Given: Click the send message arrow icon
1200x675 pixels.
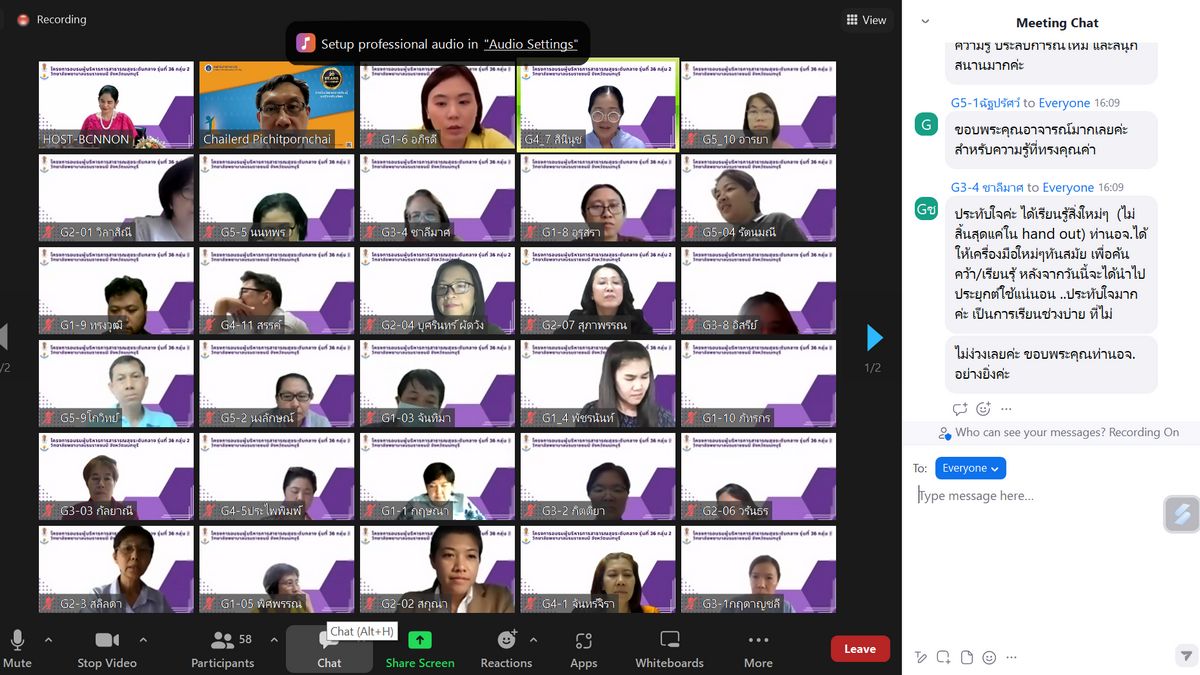Looking at the screenshot, I should pos(1185,657).
